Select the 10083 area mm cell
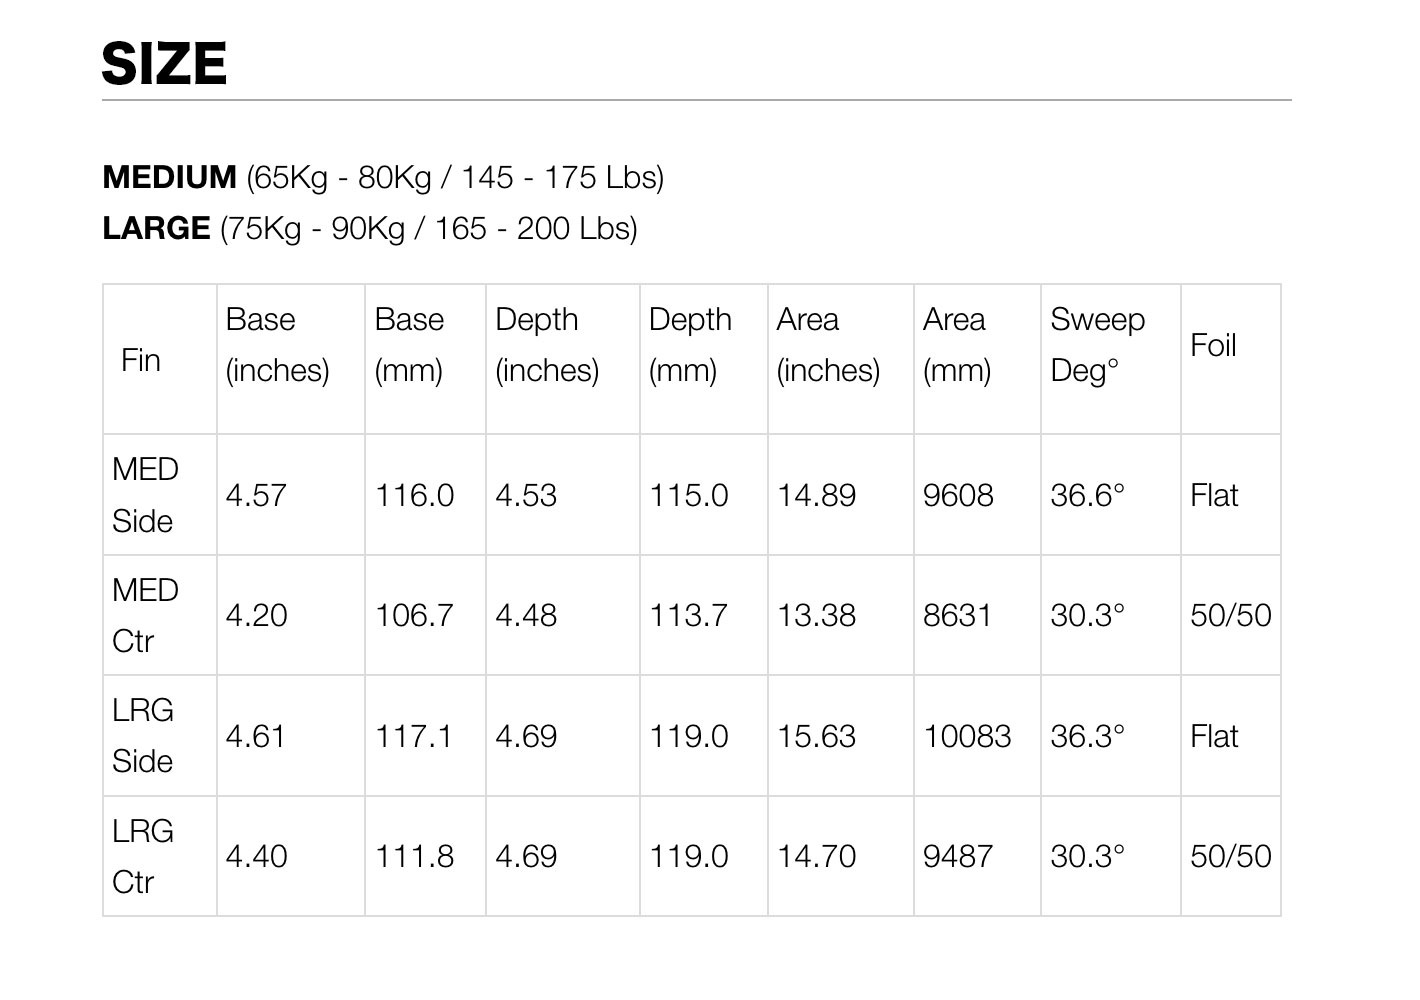 [x=967, y=737]
